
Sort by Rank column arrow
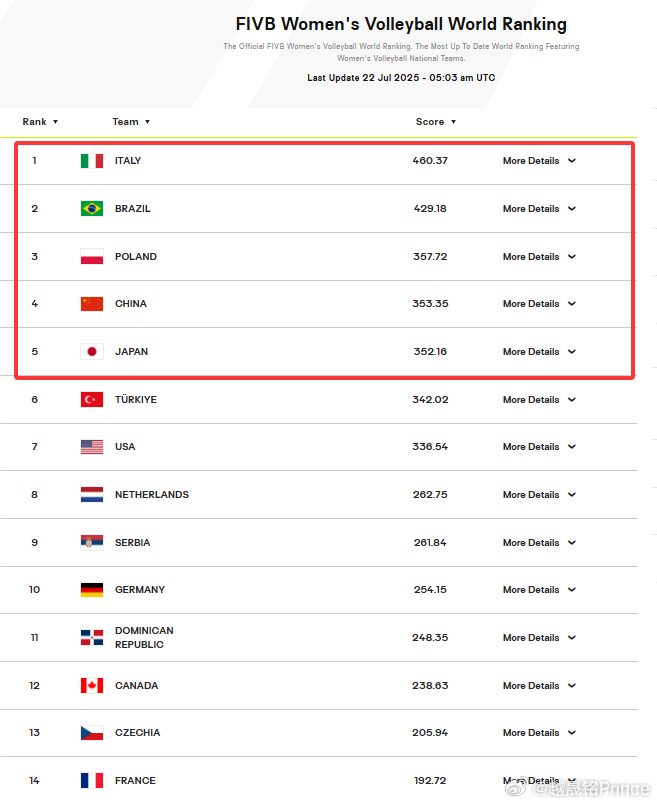55,122
